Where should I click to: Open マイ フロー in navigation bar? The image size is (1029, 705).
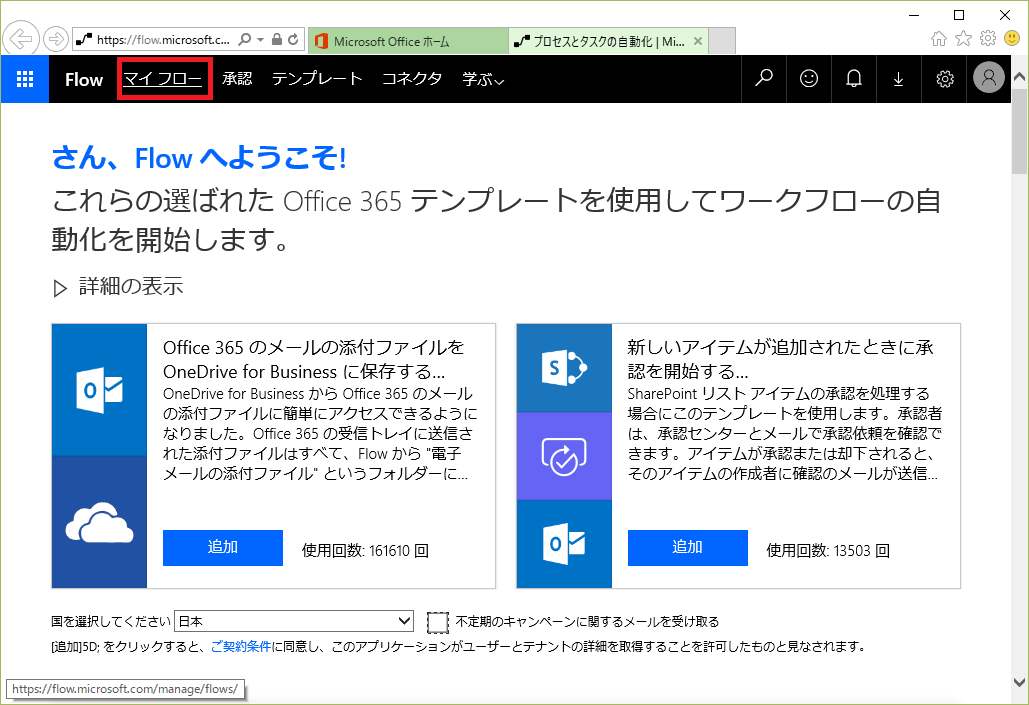coord(163,79)
